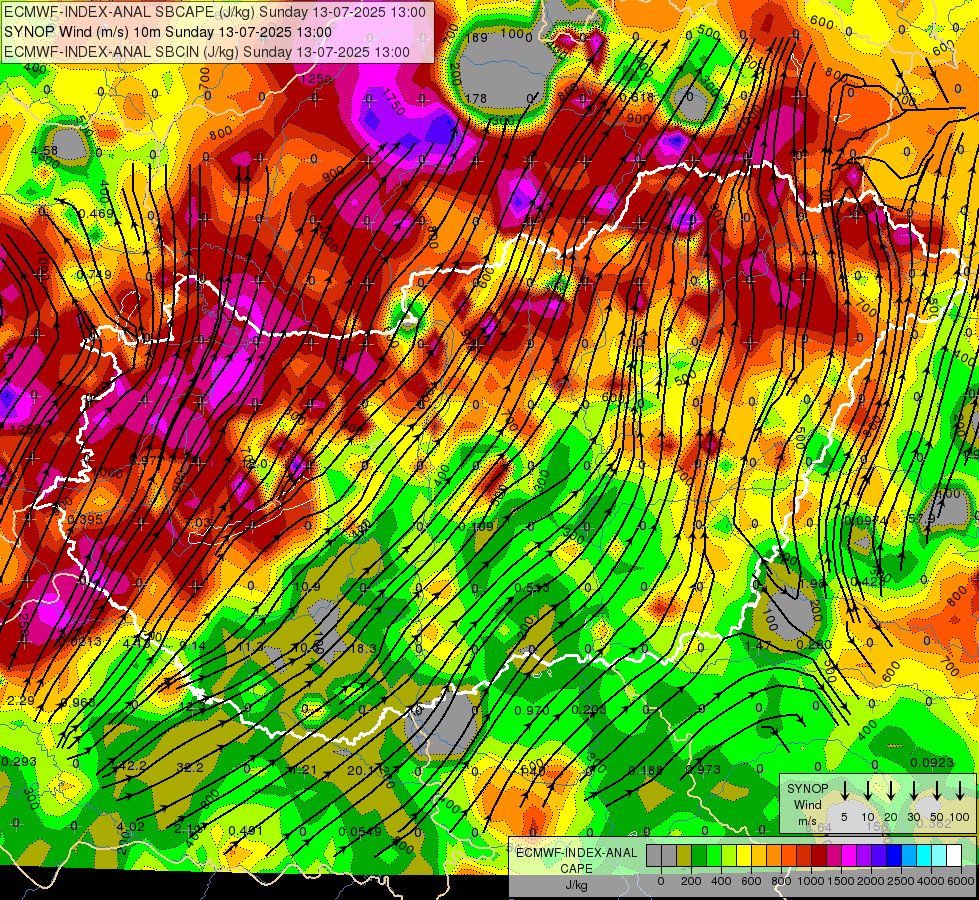Screen dimensions: 979x900
Task: Select the pure blue CAPE legend swatch
Action: [x=894, y=856]
